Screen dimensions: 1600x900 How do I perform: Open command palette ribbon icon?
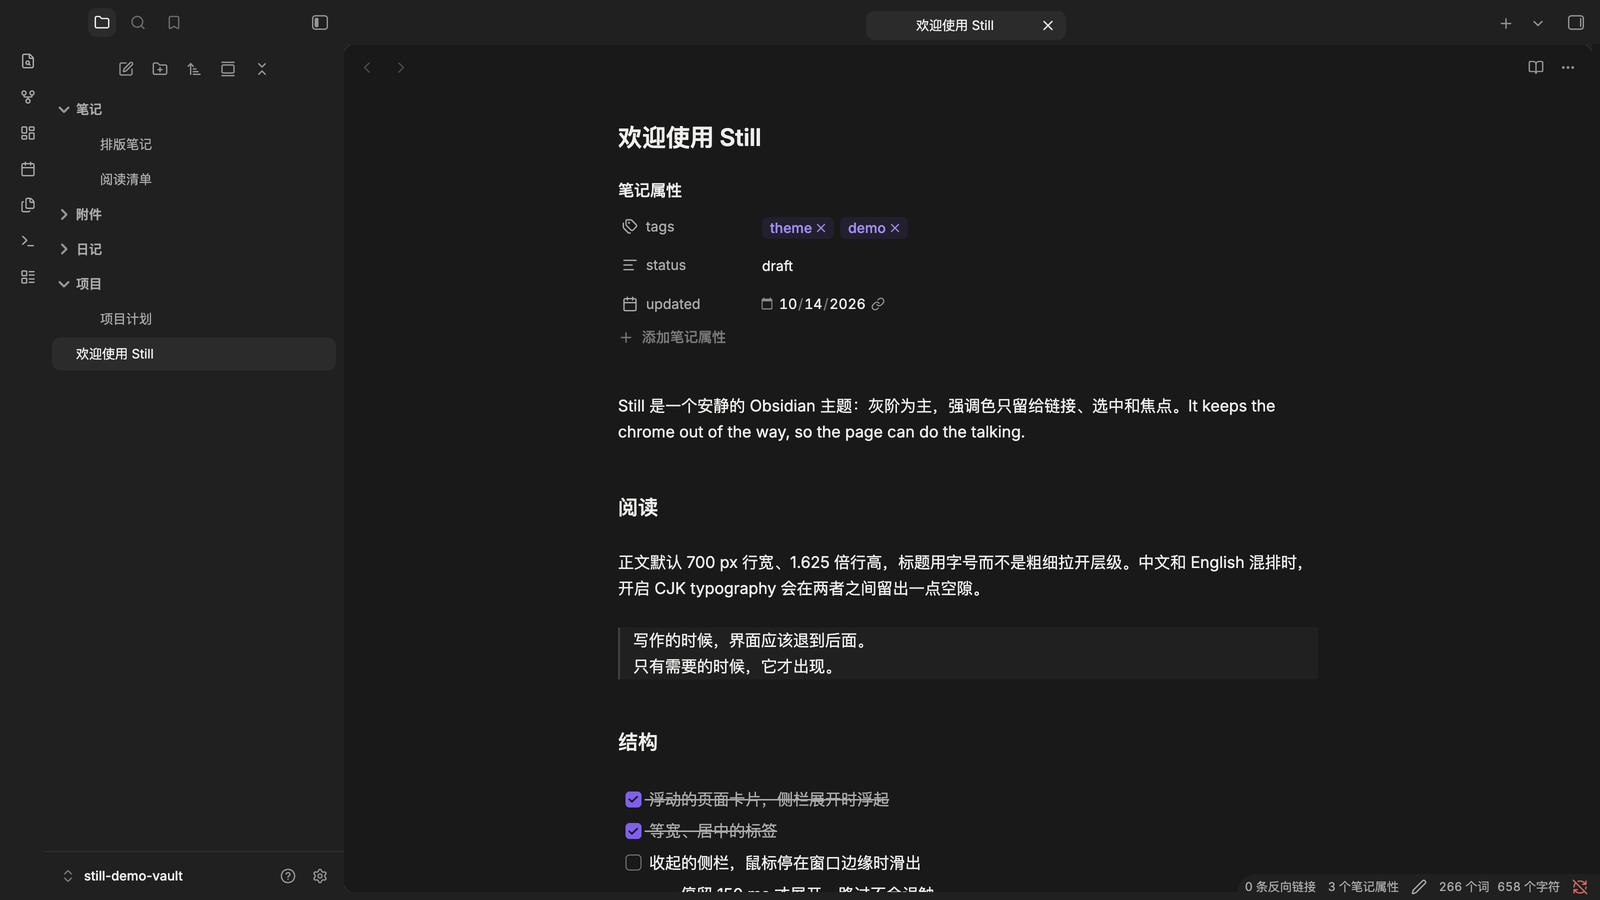pos(28,241)
